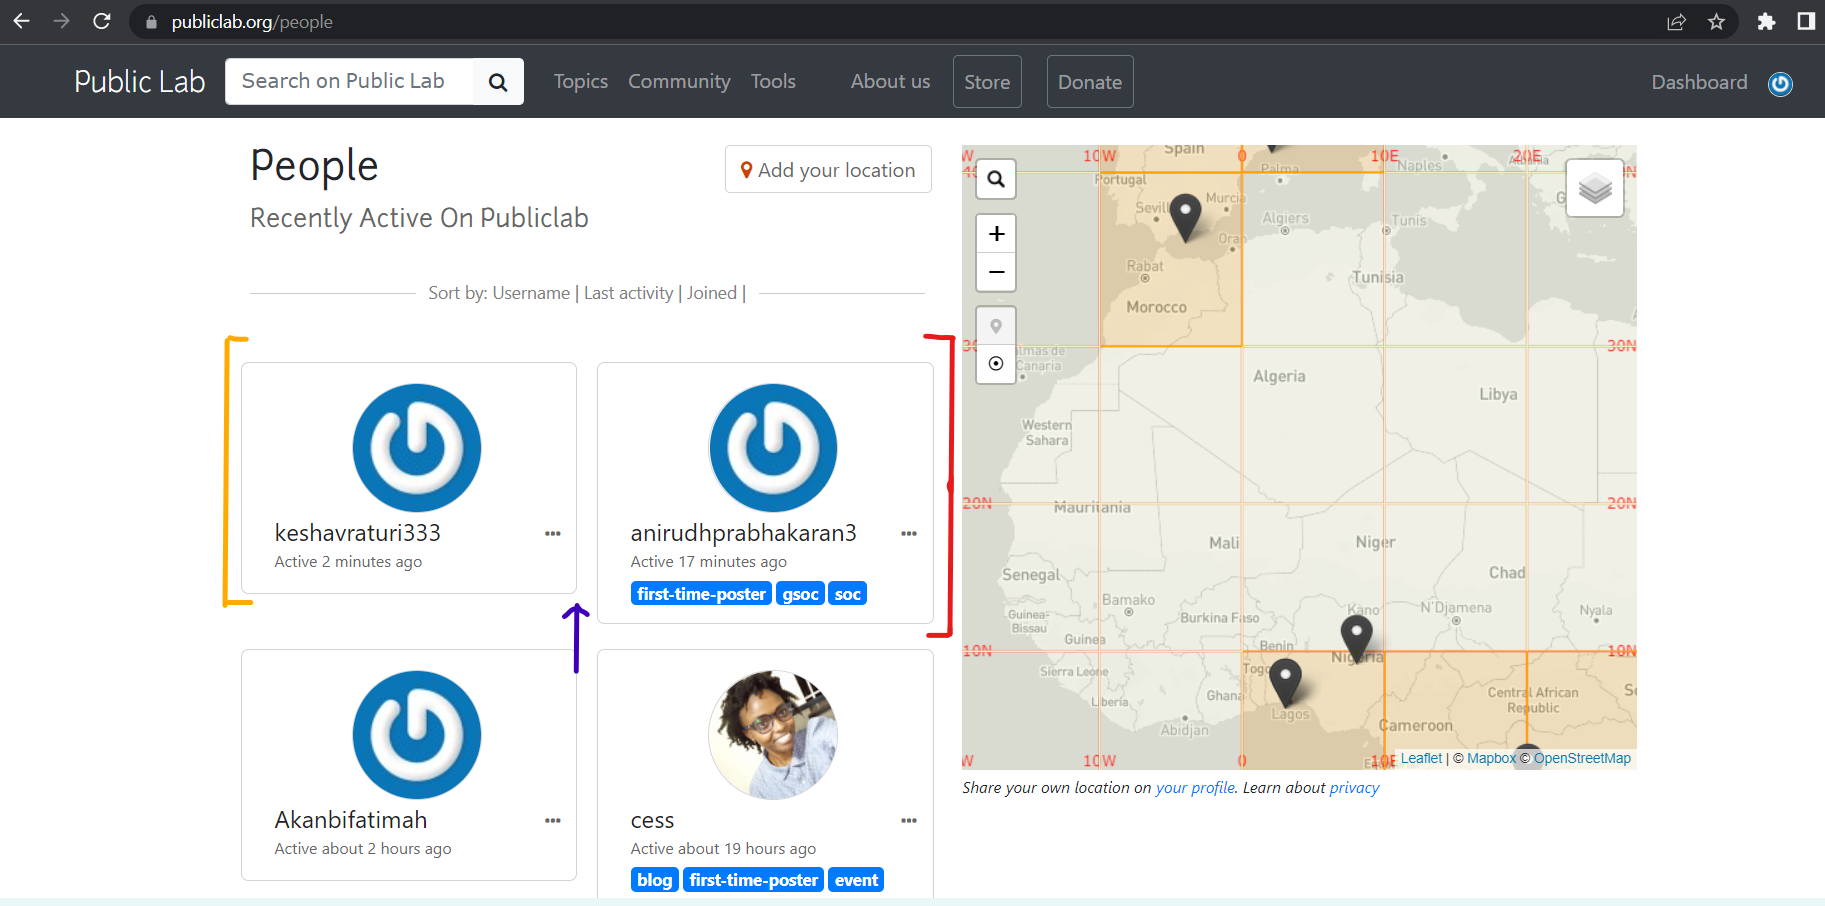Click the share page icon in address bar
This screenshot has height=906, width=1825.
pyautogui.click(x=1677, y=22)
